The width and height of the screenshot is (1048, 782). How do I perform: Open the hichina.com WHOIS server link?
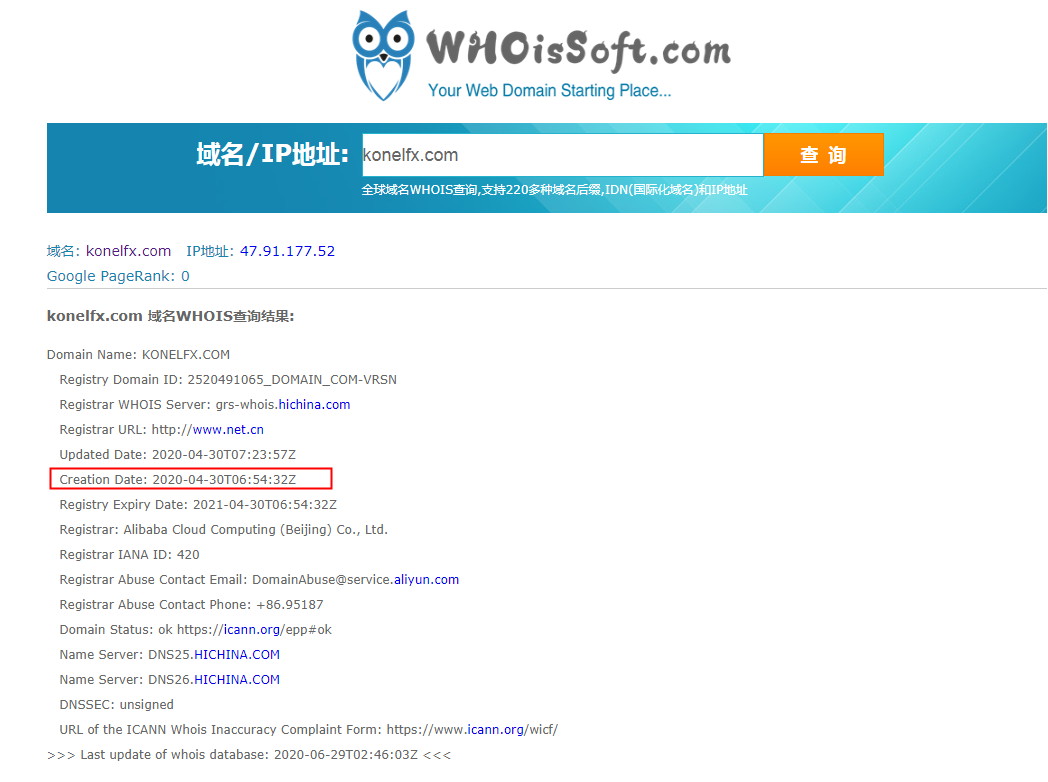(x=314, y=404)
